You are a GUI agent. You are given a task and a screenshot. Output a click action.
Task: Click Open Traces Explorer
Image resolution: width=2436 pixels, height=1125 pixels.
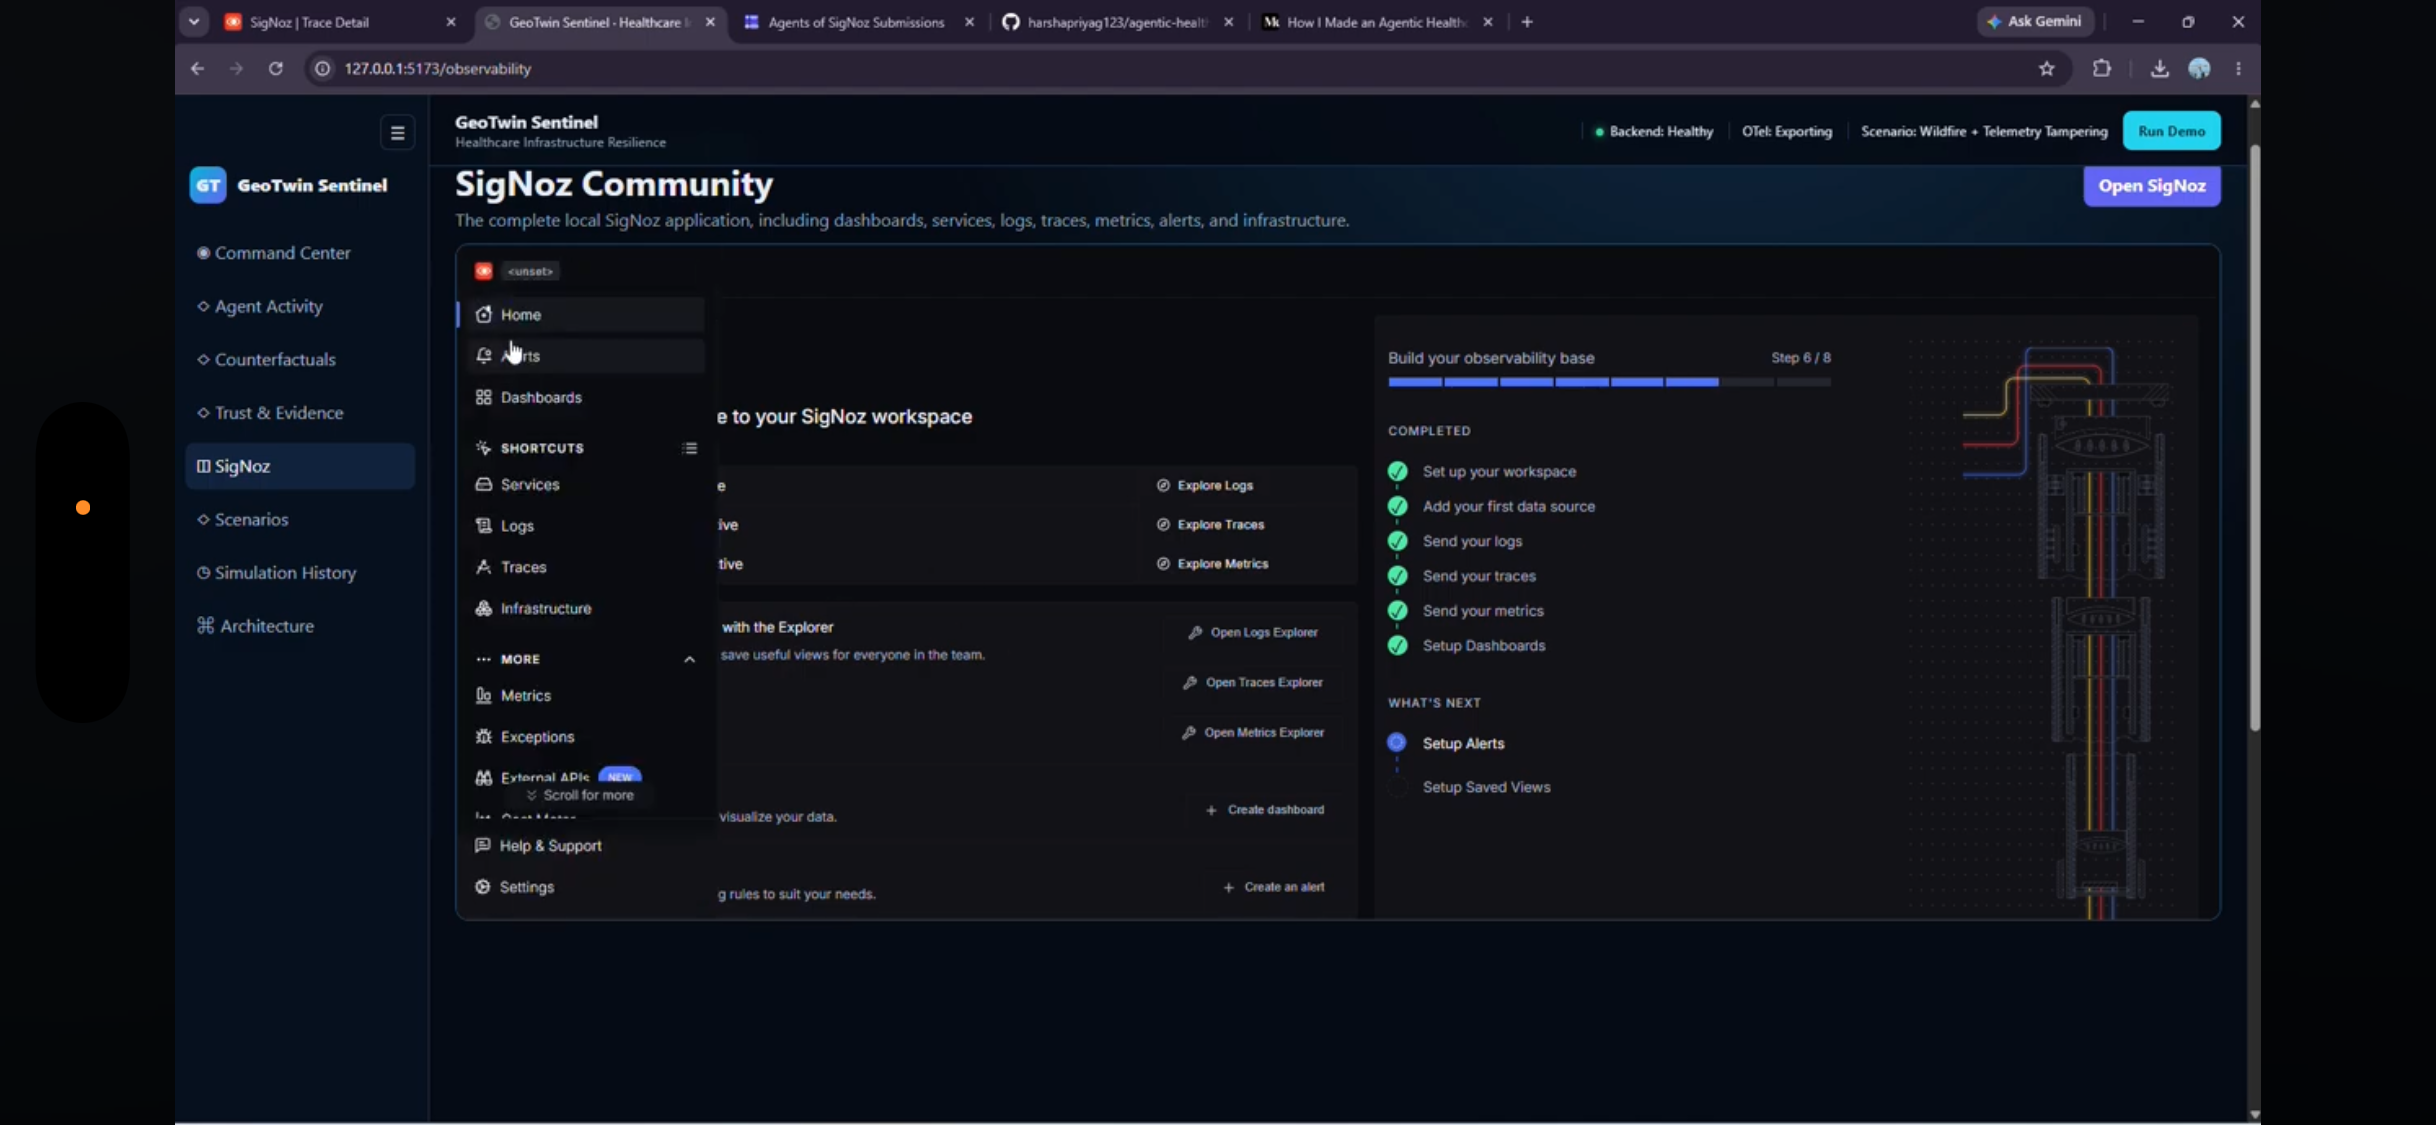point(1253,682)
